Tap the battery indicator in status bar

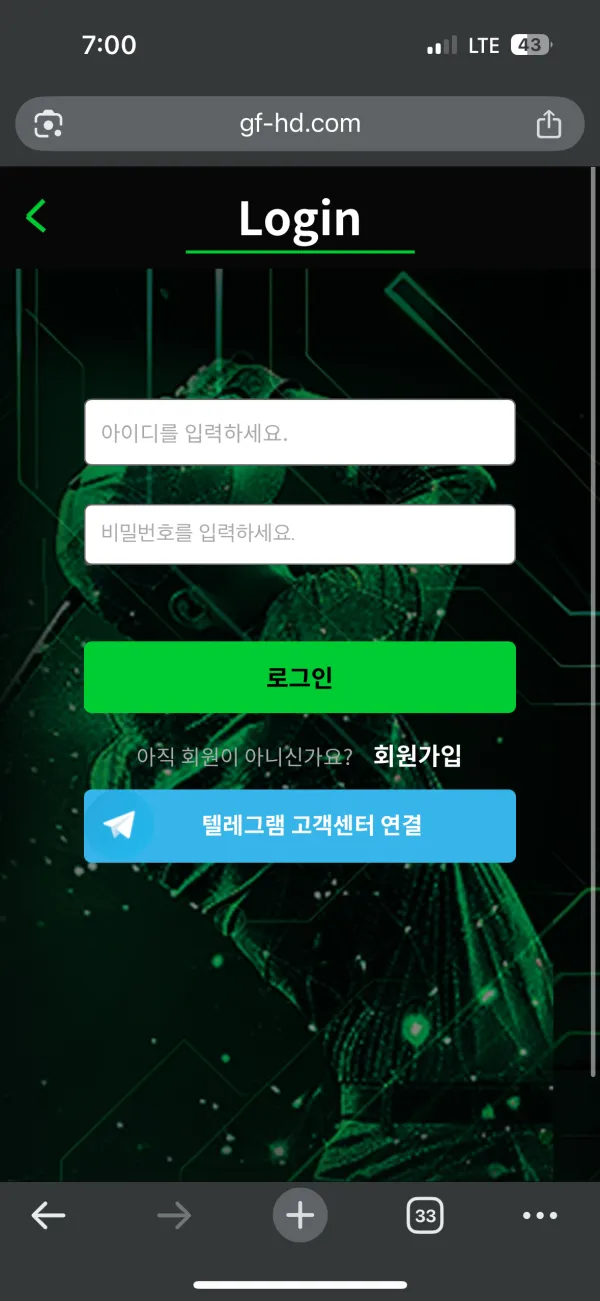click(x=531, y=45)
